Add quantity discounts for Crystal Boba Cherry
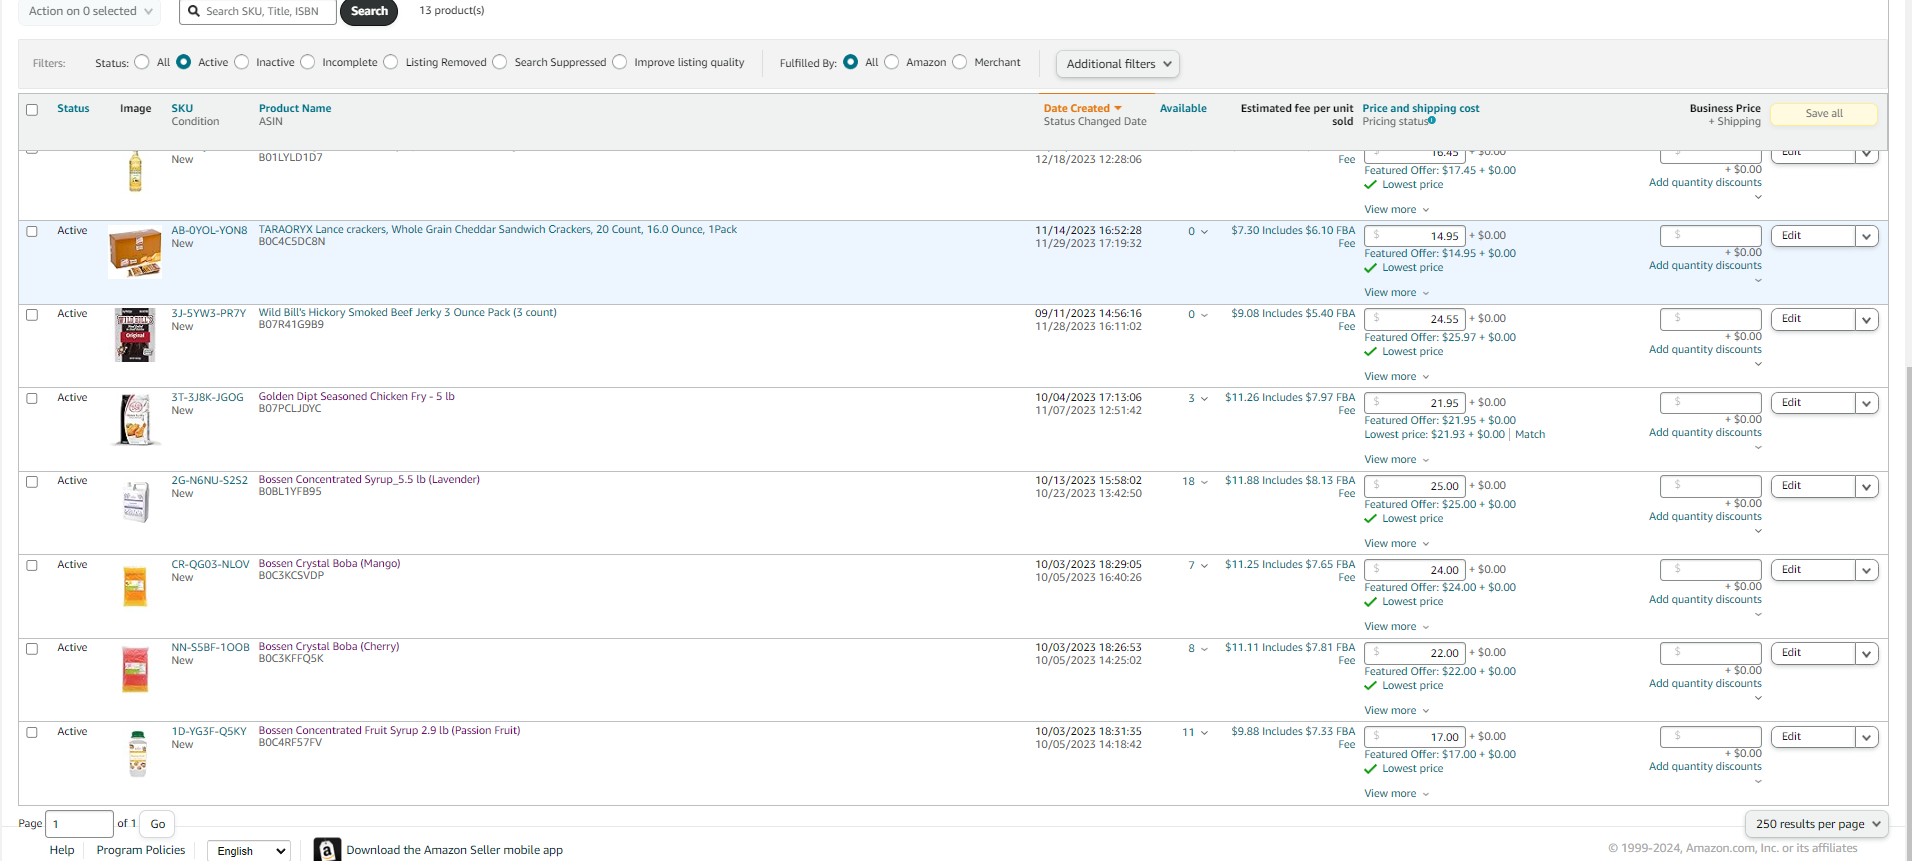This screenshot has height=861, width=1912. click(x=1705, y=684)
